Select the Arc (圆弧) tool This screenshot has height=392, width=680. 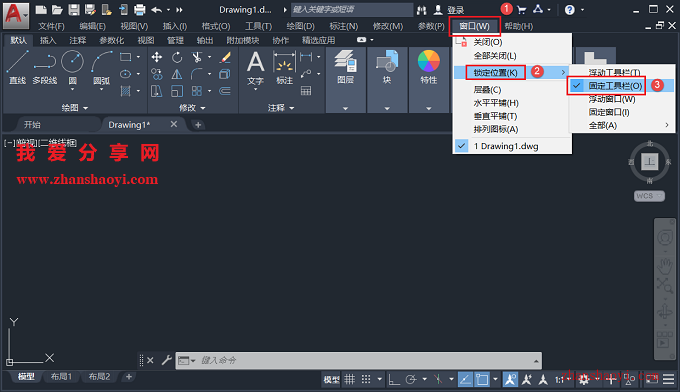[101, 66]
